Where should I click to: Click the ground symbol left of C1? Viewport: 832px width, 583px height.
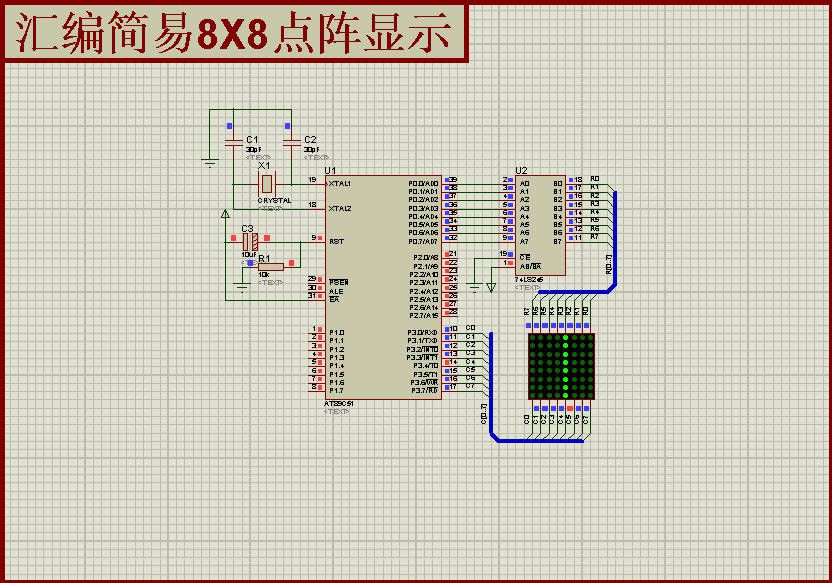pyautogui.click(x=210, y=162)
